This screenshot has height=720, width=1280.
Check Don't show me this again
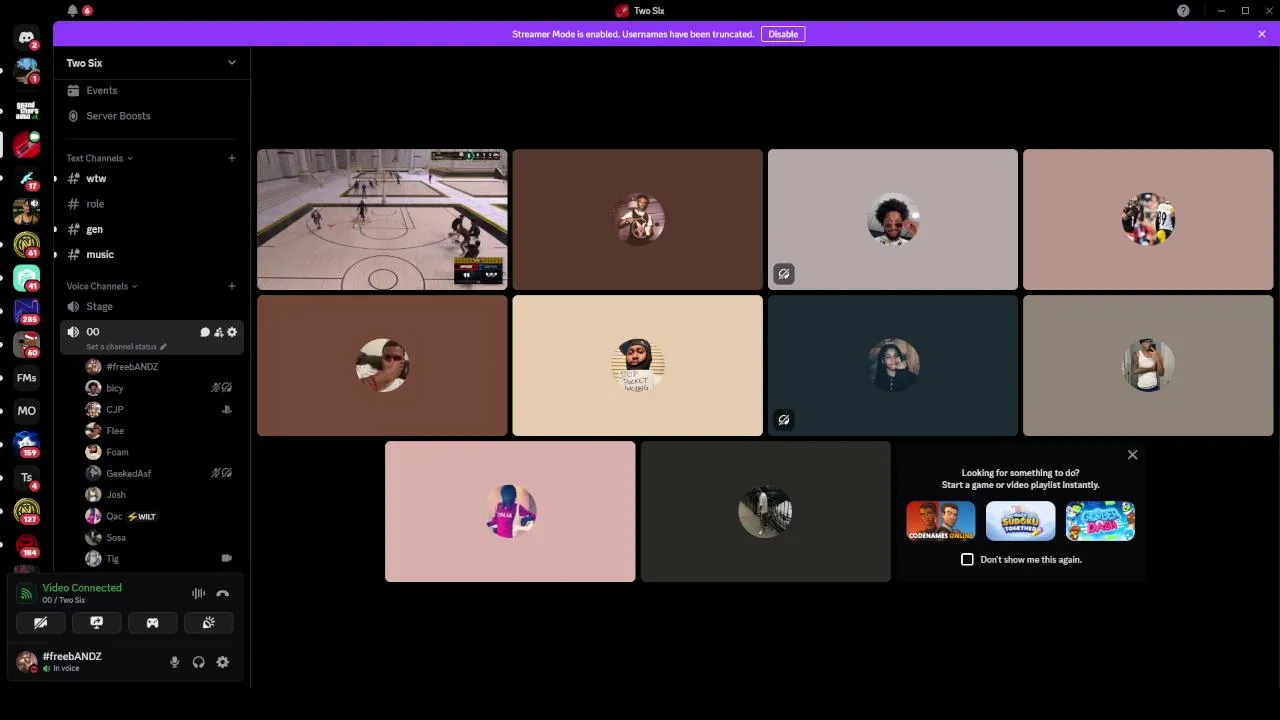[x=967, y=560]
